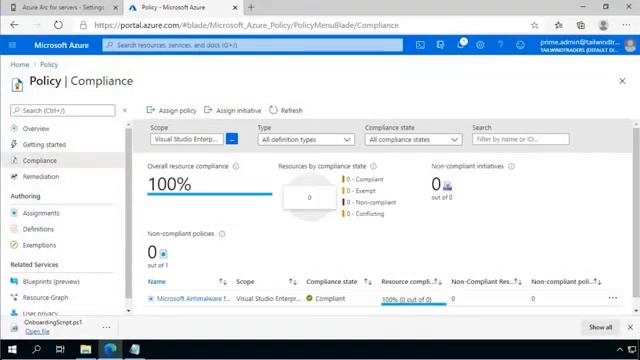640x360 pixels.
Task: Open portal settings gear
Action: click(x=480, y=45)
